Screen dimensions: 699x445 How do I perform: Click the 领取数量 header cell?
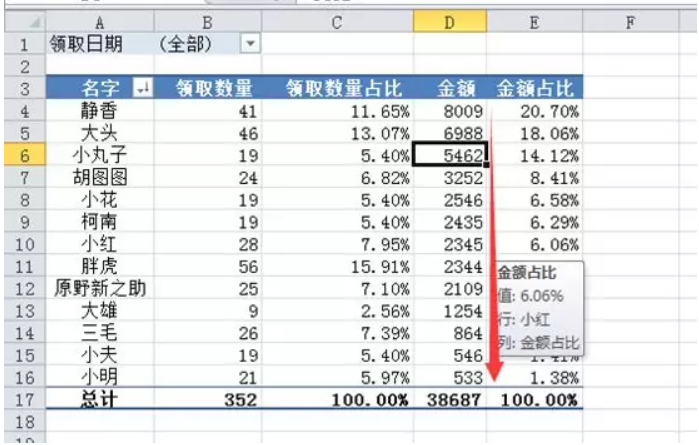208,88
